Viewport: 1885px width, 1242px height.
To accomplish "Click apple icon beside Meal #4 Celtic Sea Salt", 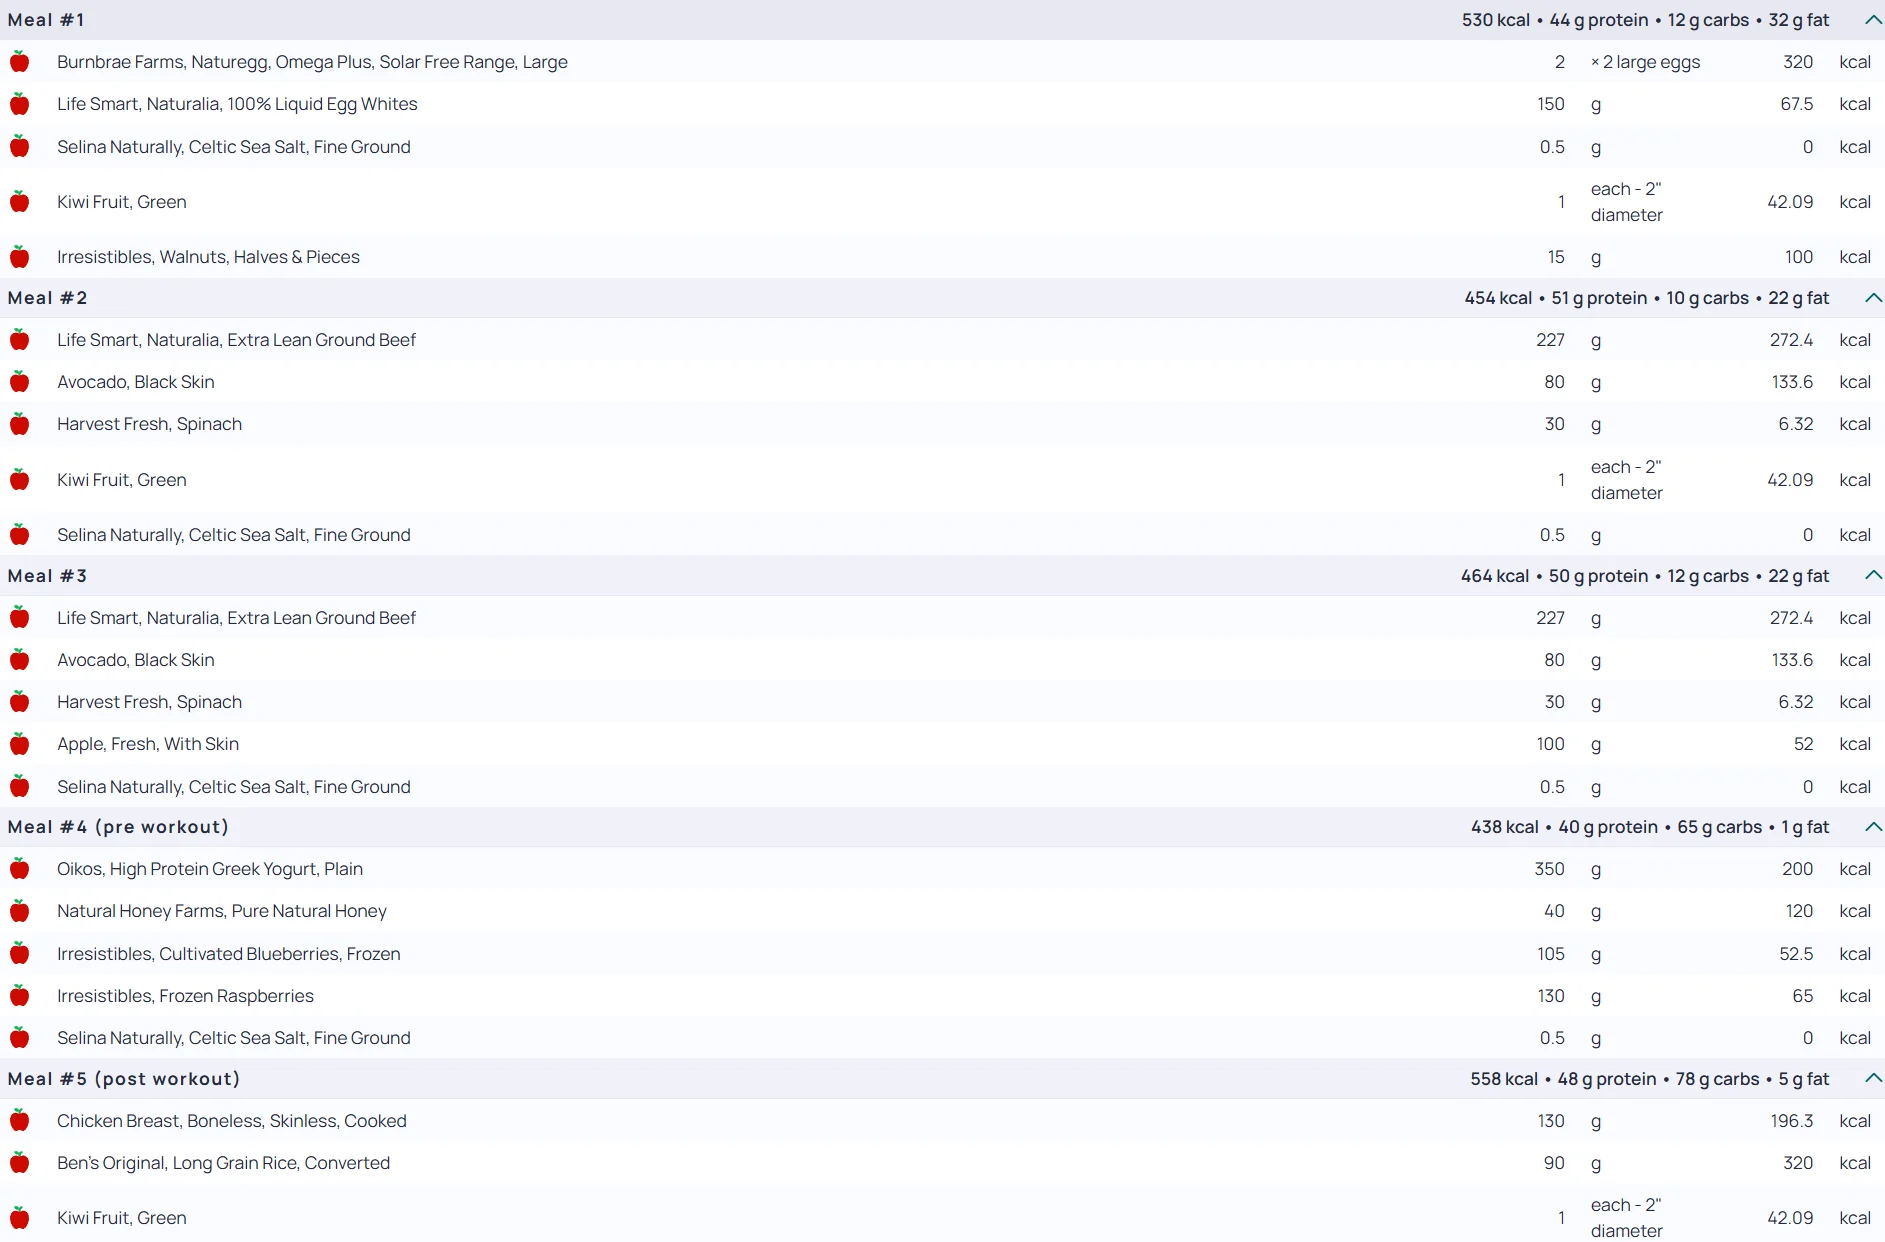I will pos(19,1038).
